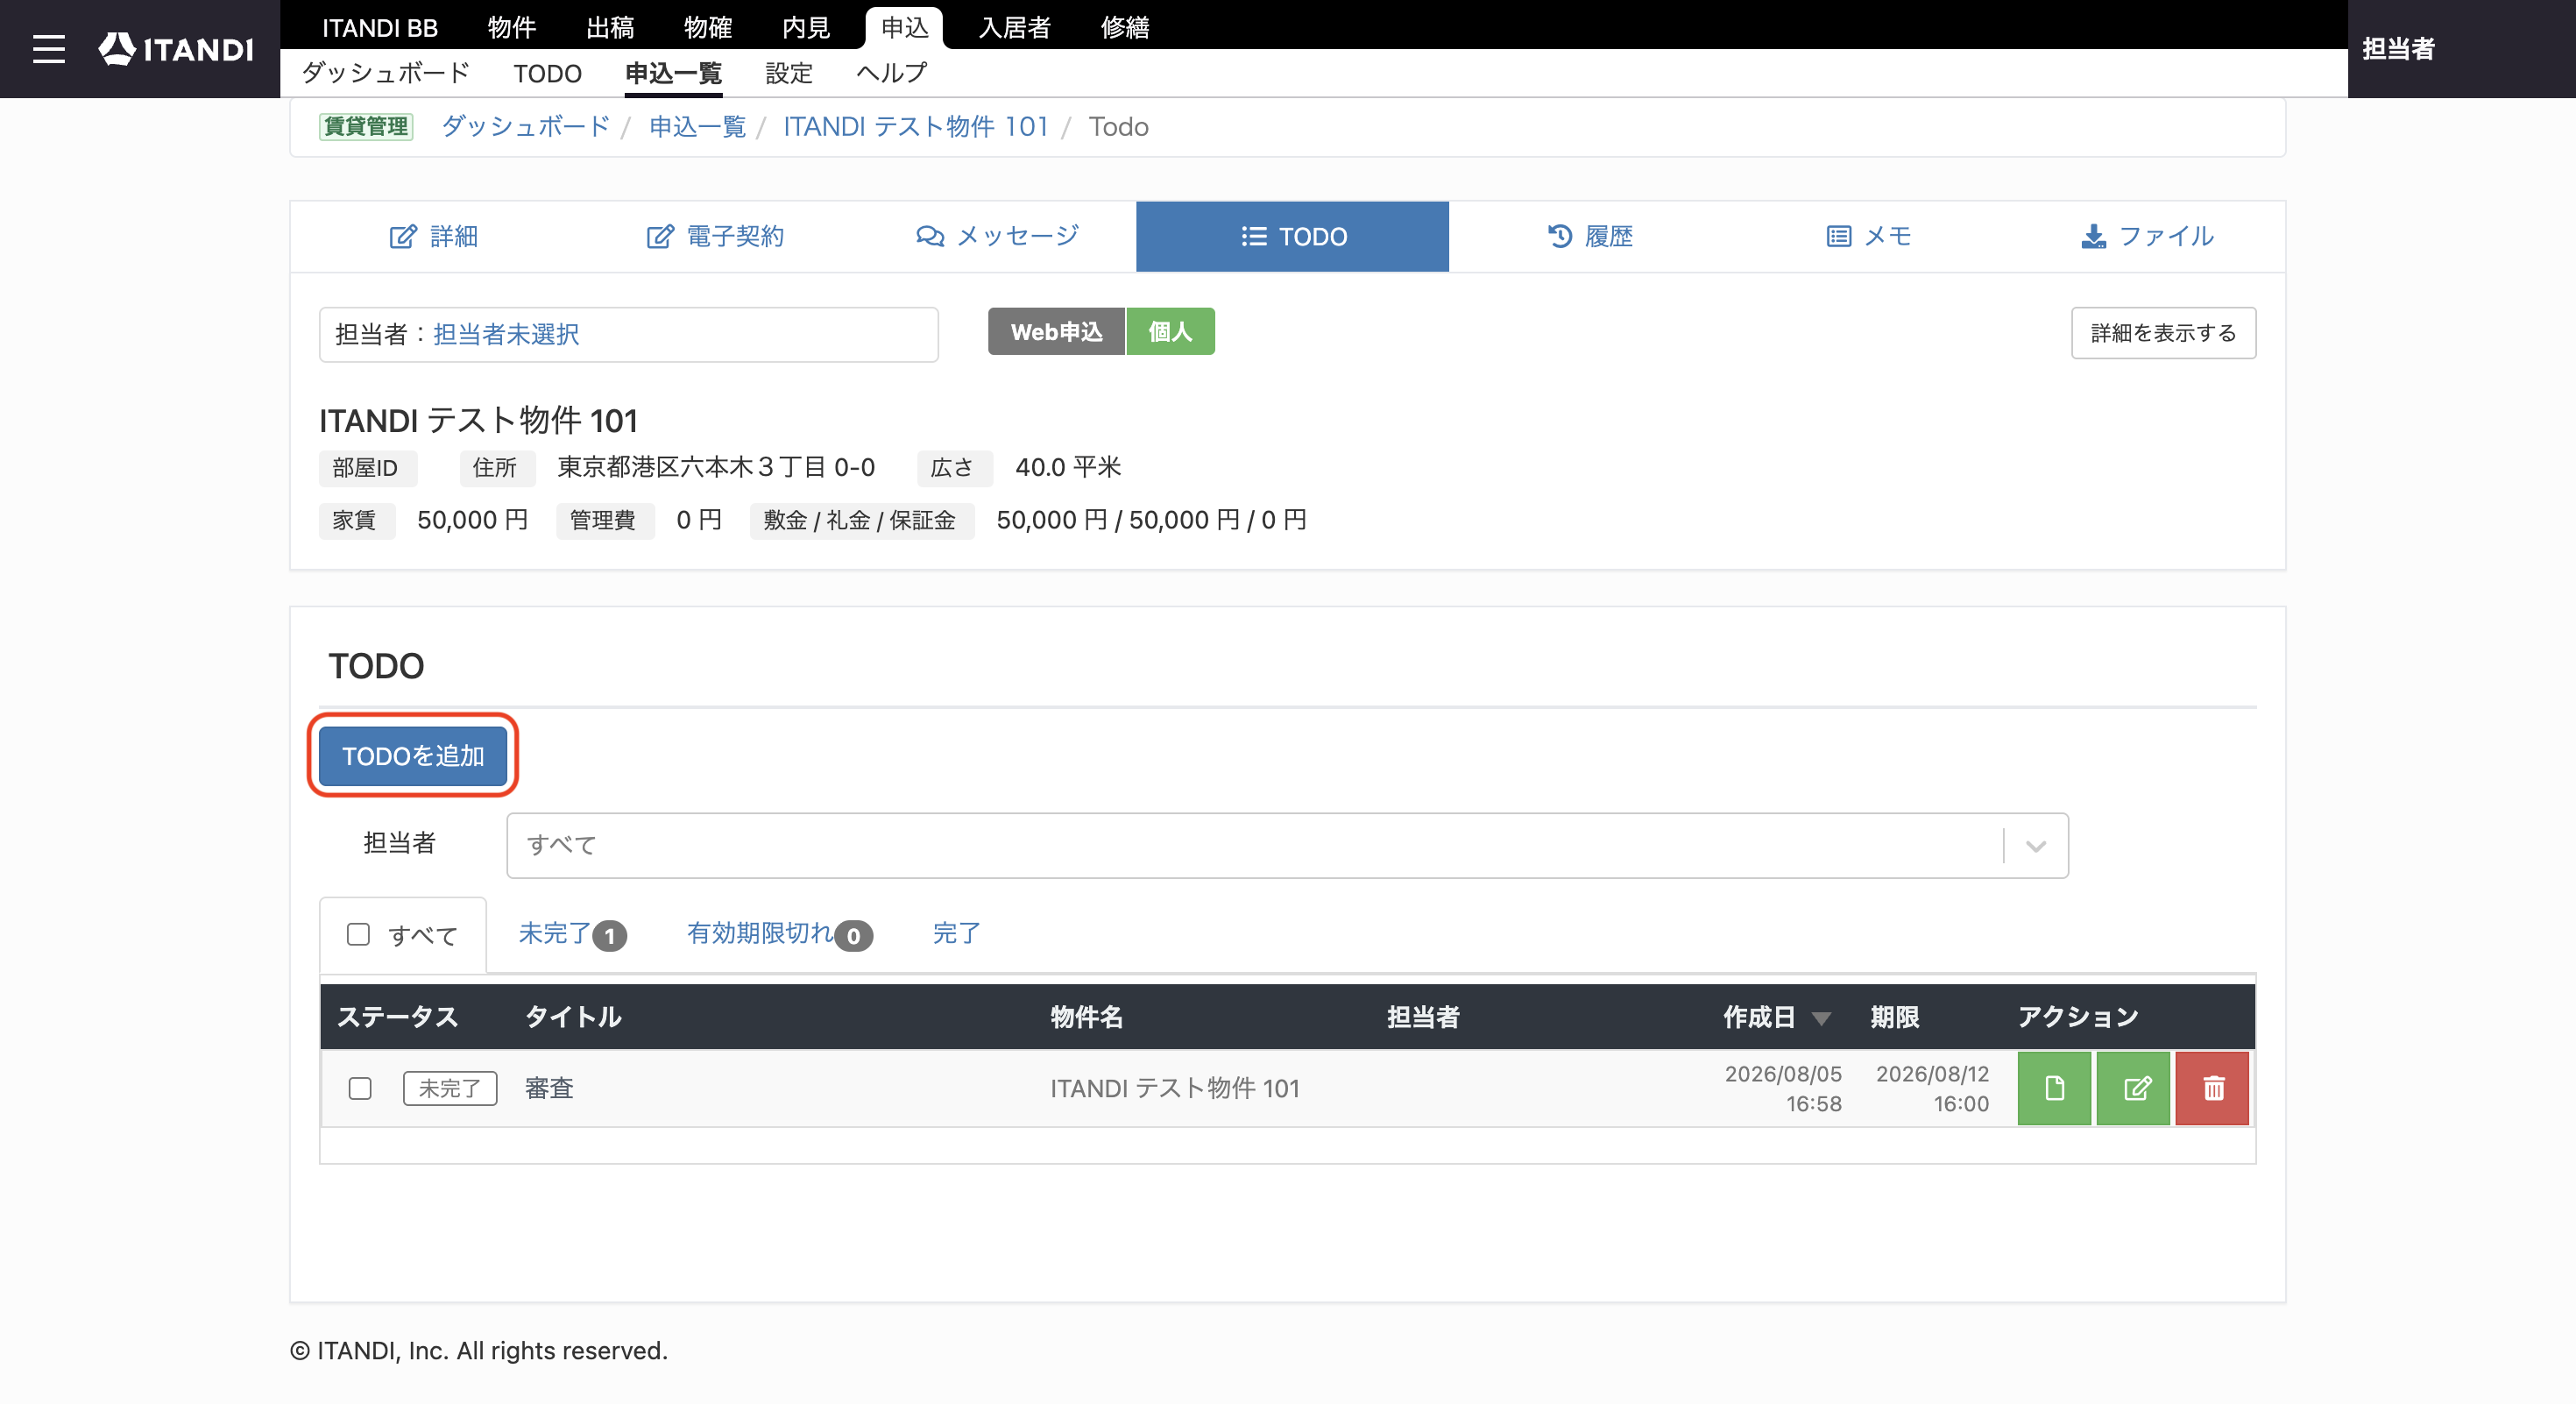Click the 期限 column header
The image size is (2576, 1404).
coord(1894,1018)
